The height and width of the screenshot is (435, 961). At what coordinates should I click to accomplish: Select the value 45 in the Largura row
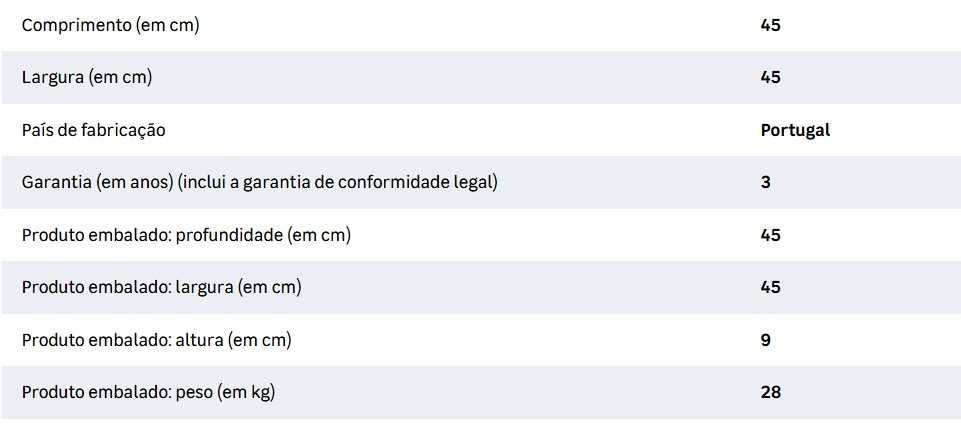click(770, 77)
